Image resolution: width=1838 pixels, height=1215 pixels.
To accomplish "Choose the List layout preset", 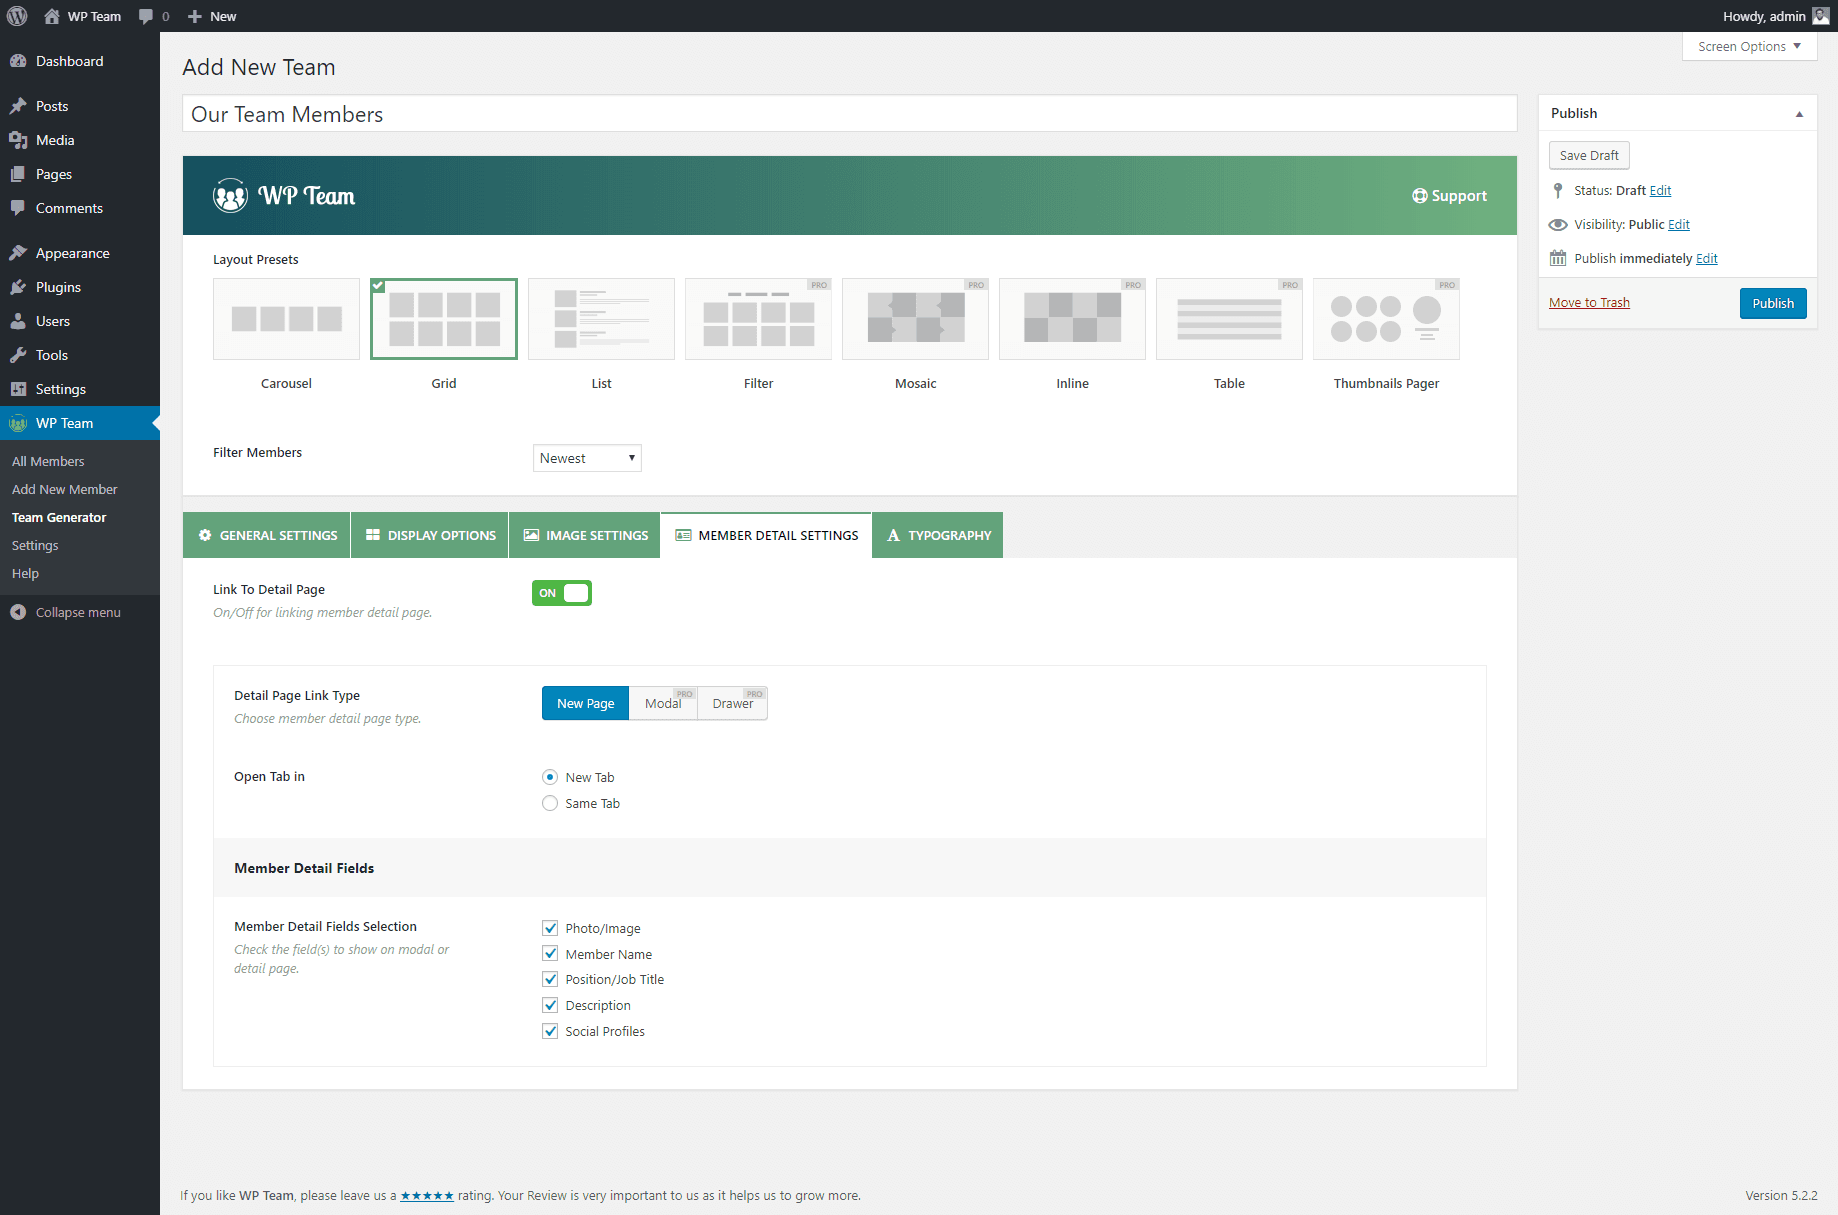I will click(x=601, y=319).
